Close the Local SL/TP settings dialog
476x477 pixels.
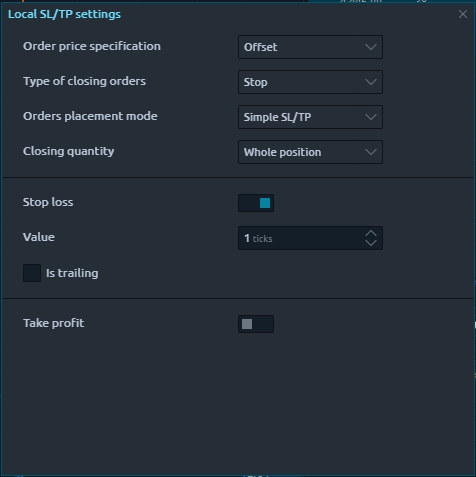[x=463, y=14]
